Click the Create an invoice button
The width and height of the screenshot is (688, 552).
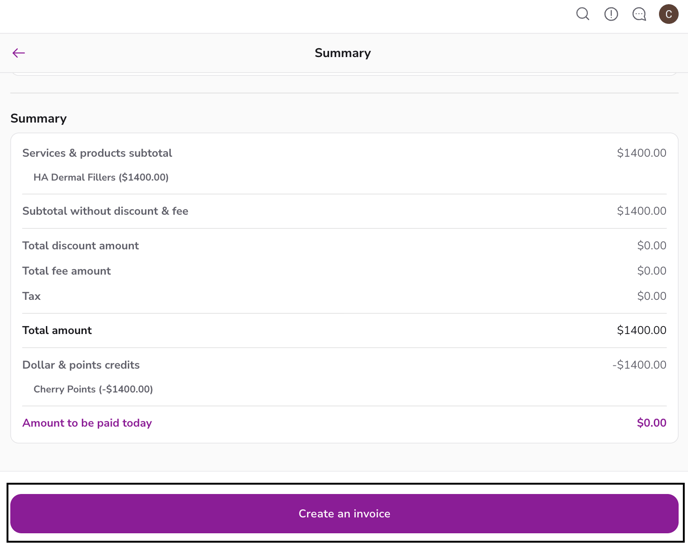click(x=344, y=513)
